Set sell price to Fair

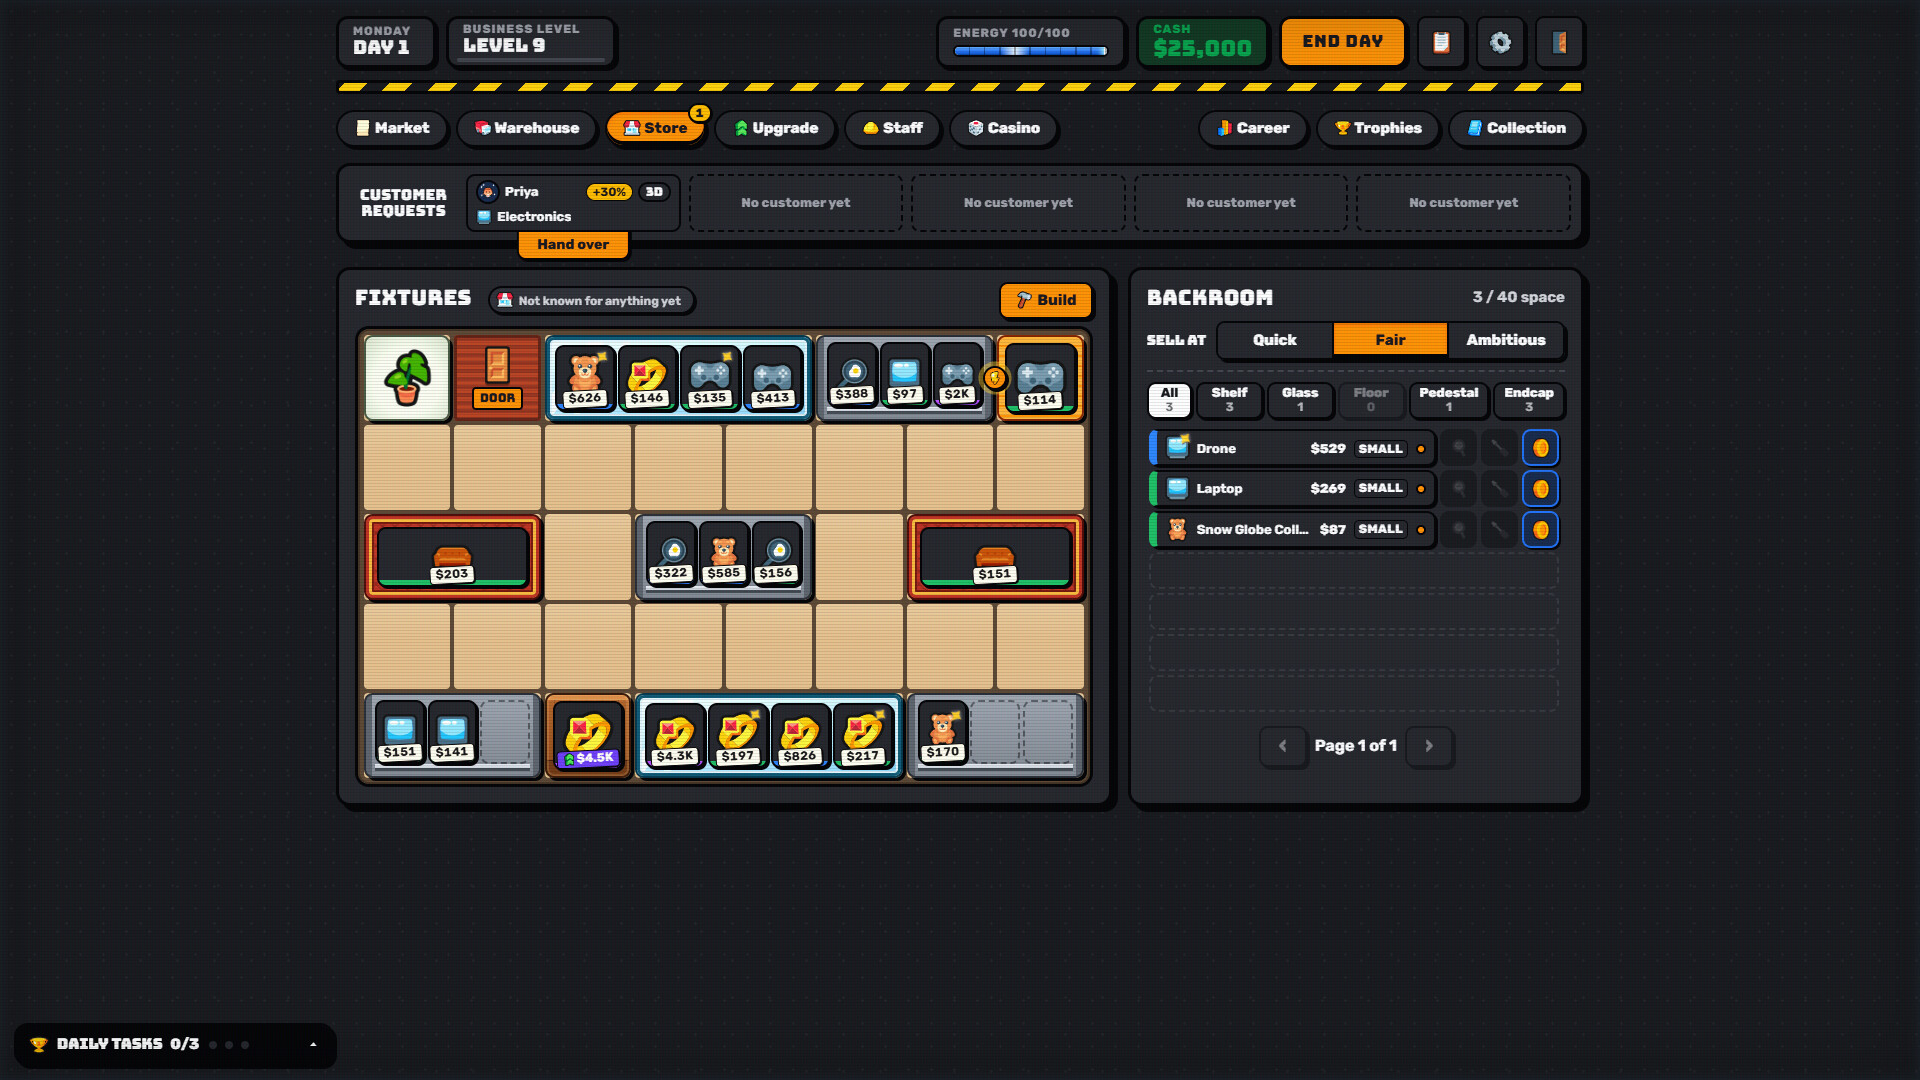coord(1390,340)
